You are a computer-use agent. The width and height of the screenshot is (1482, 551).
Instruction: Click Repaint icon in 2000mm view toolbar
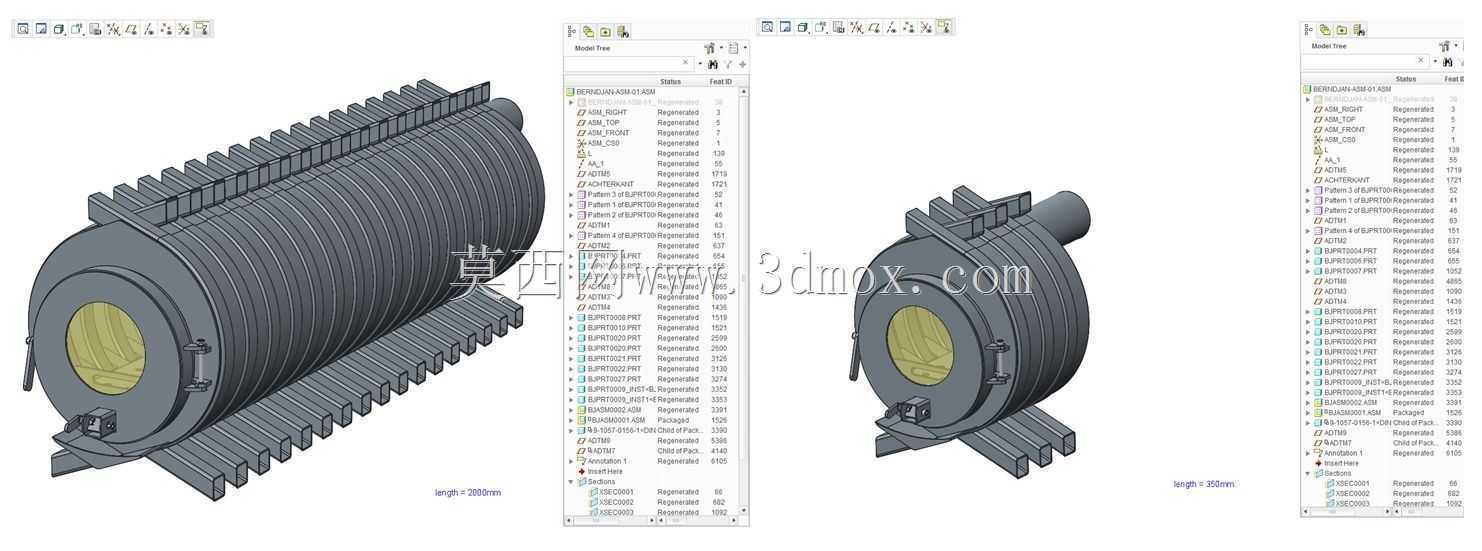click(x=41, y=29)
